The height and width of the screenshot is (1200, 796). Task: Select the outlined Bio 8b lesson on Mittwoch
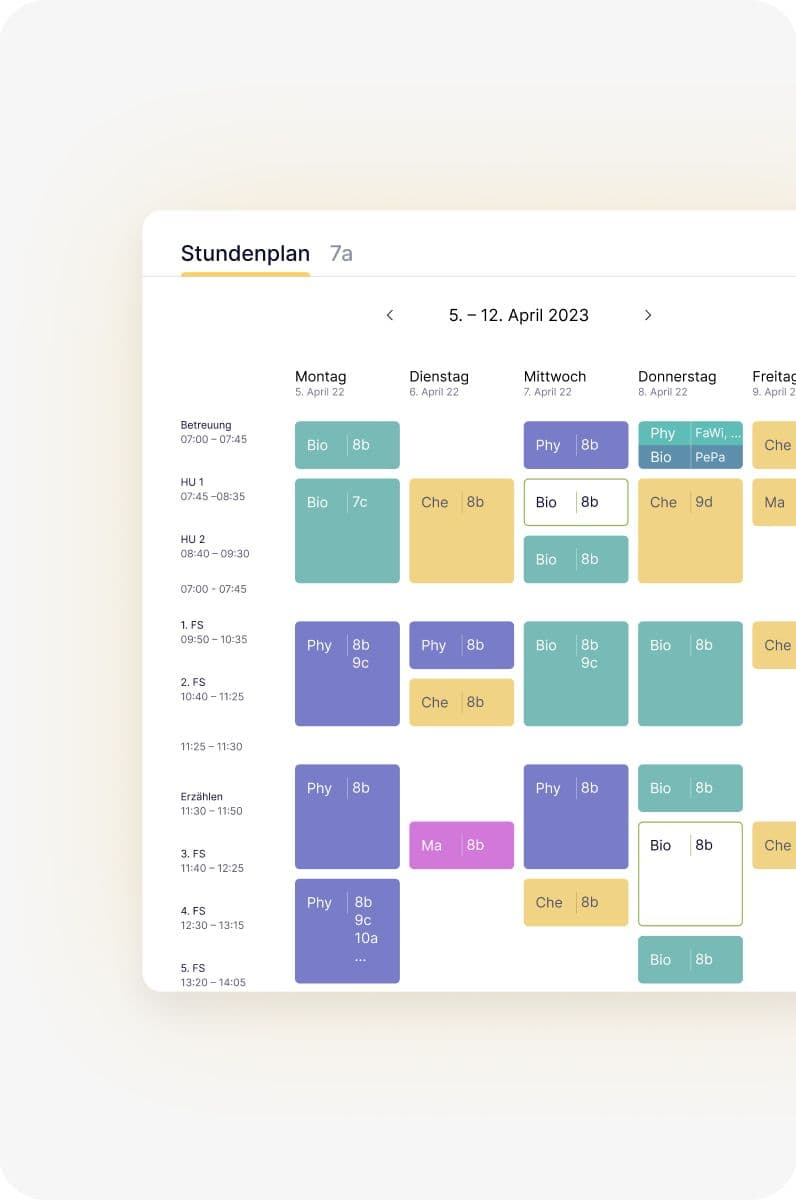[575, 502]
